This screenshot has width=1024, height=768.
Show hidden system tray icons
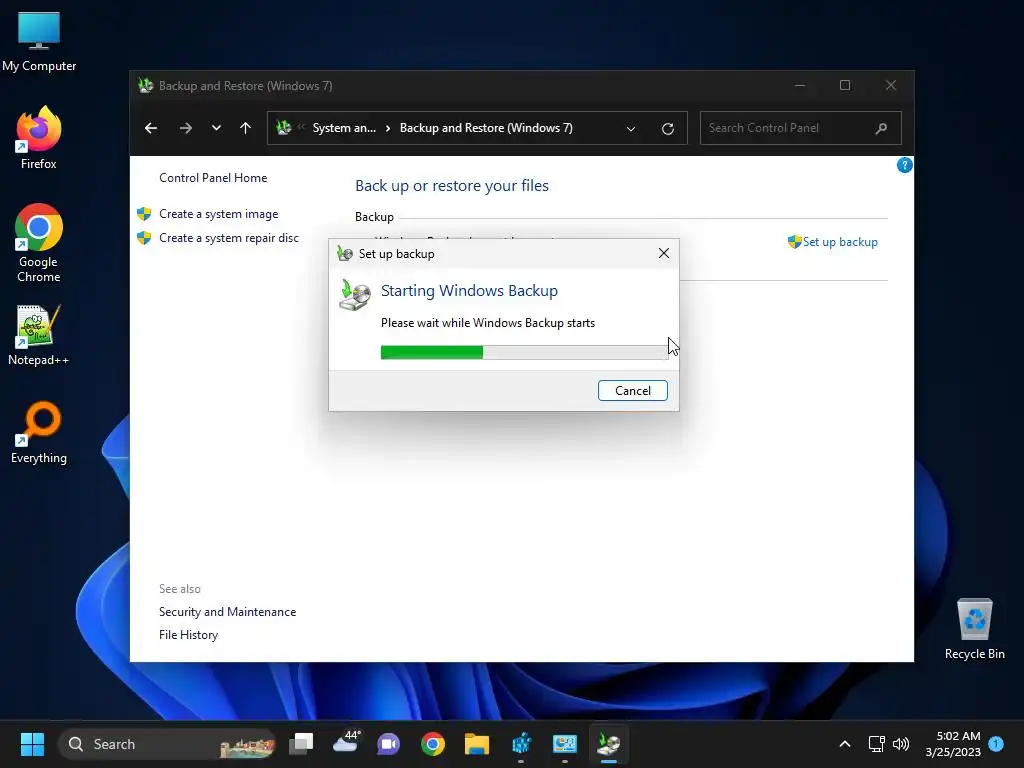844,744
